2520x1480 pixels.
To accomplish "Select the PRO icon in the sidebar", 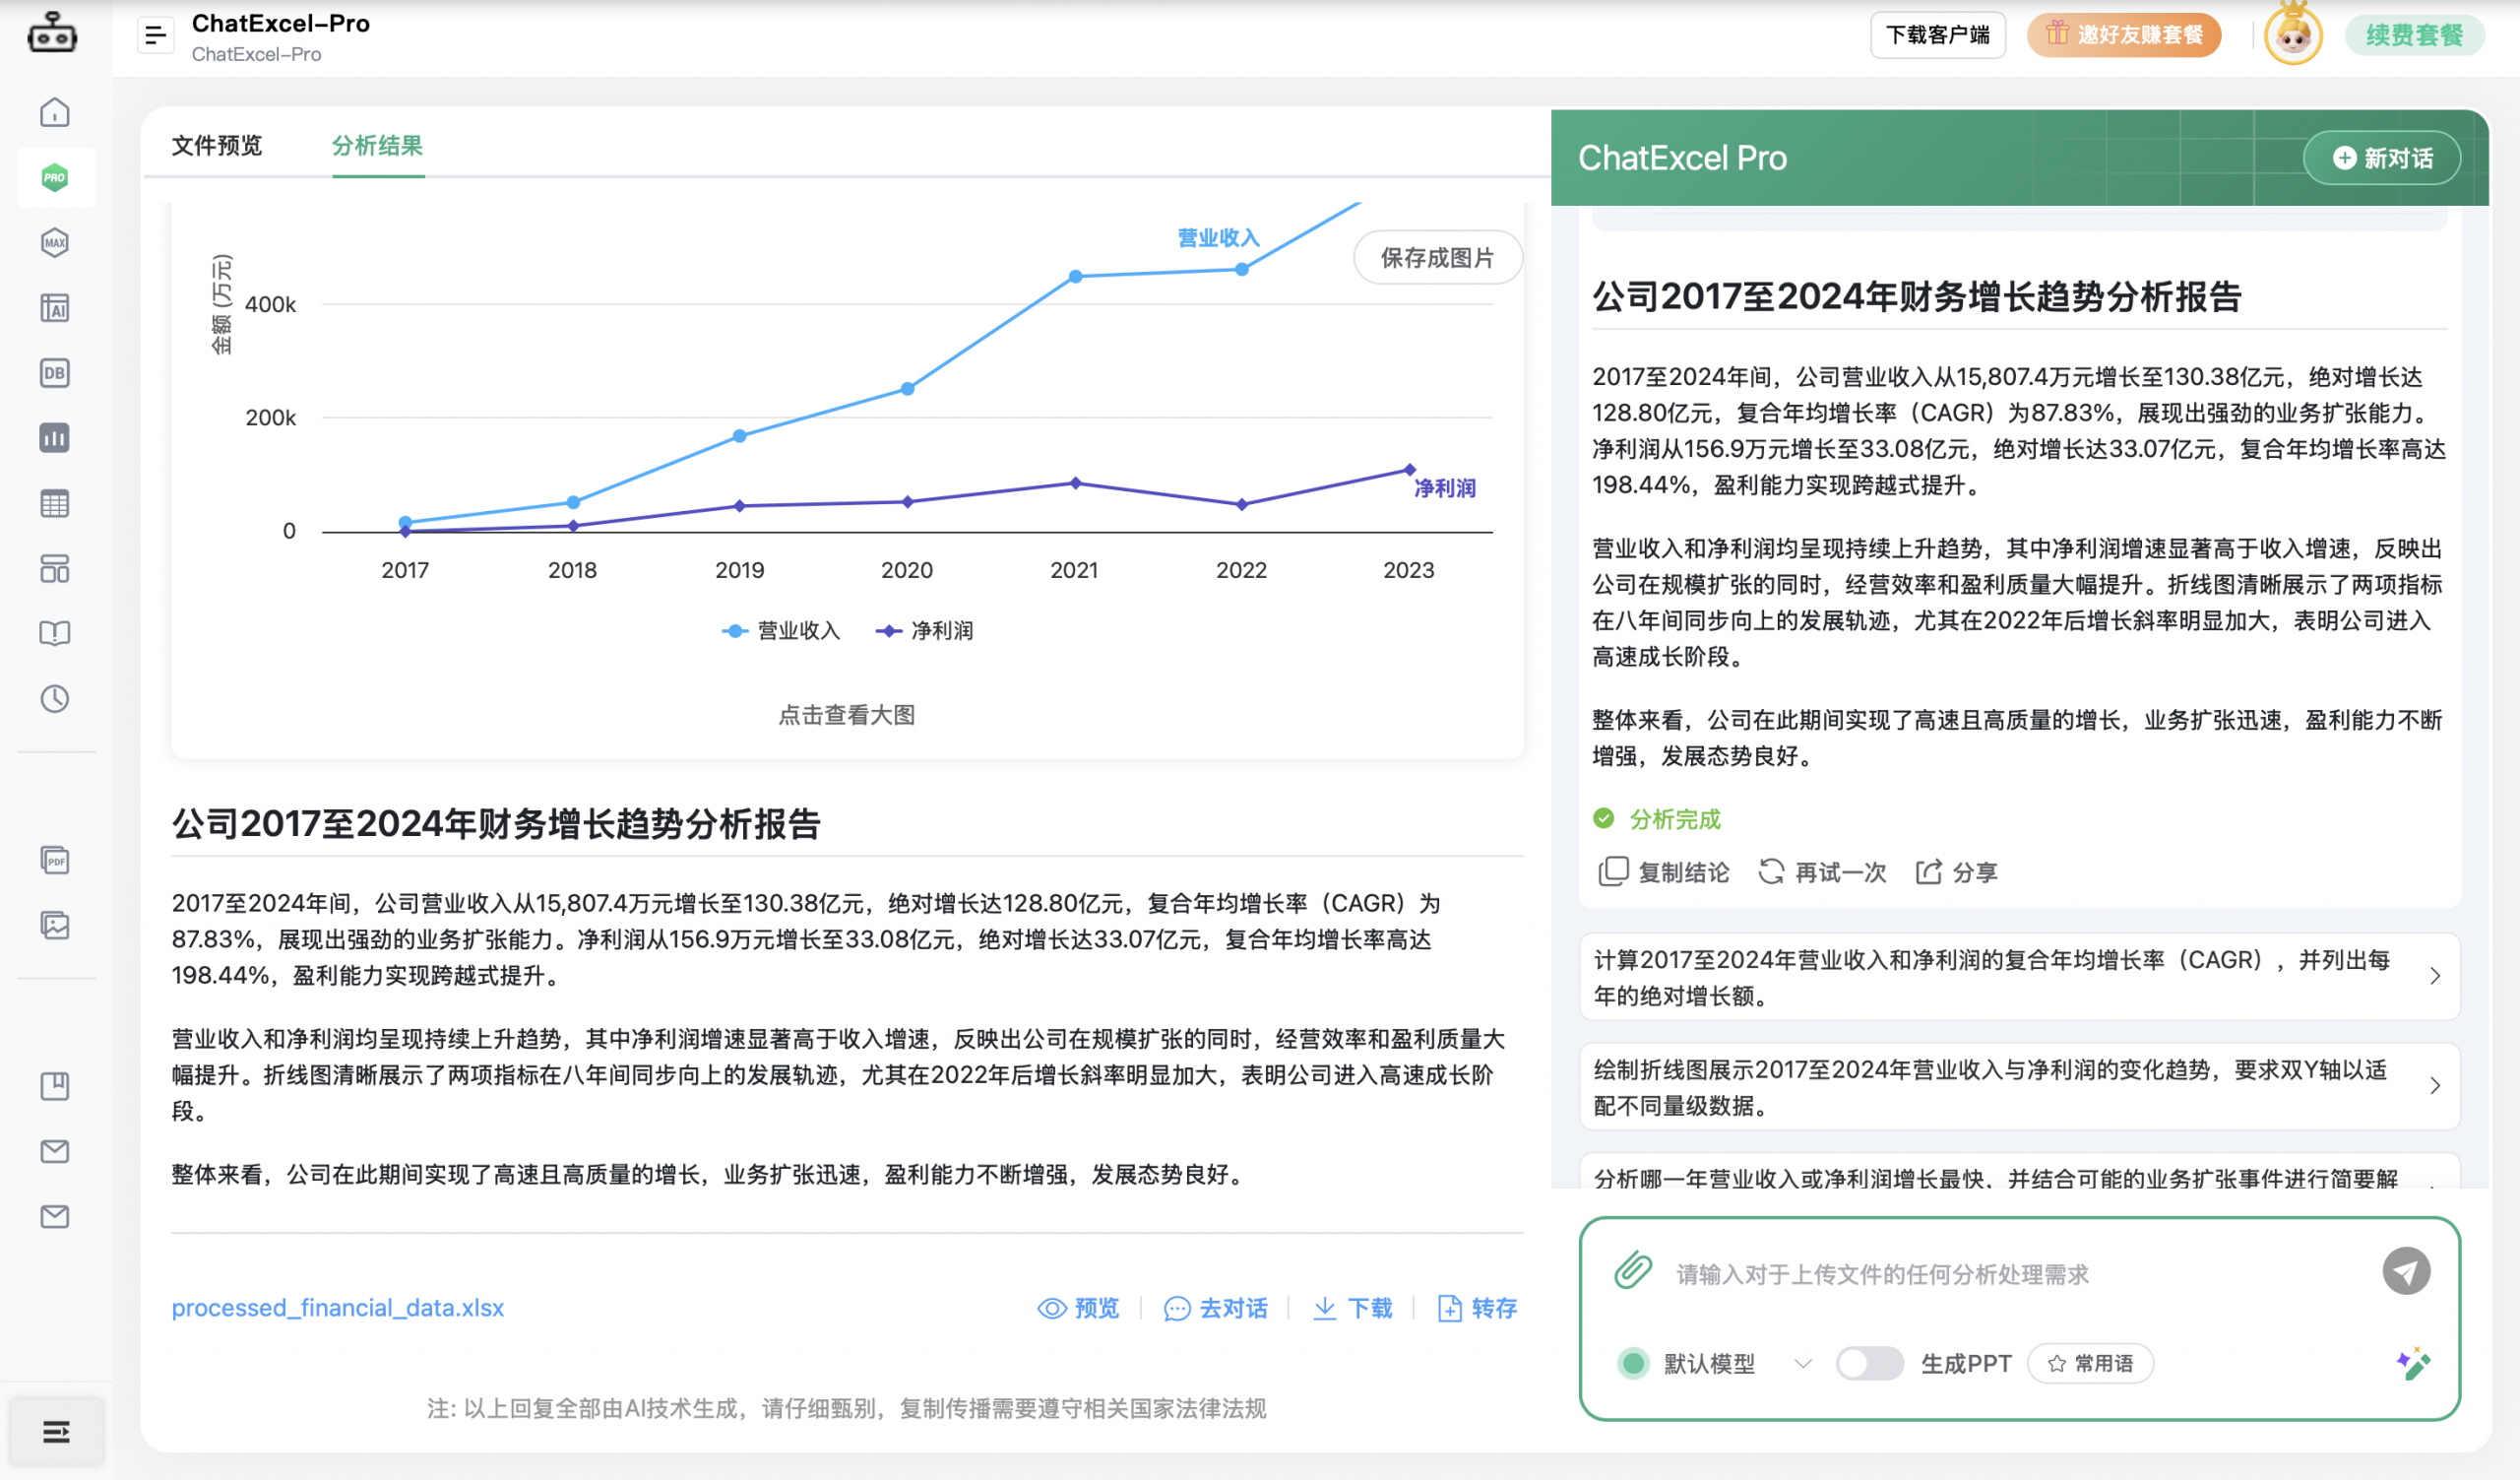I will pyautogui.click(x=56, y=177).
